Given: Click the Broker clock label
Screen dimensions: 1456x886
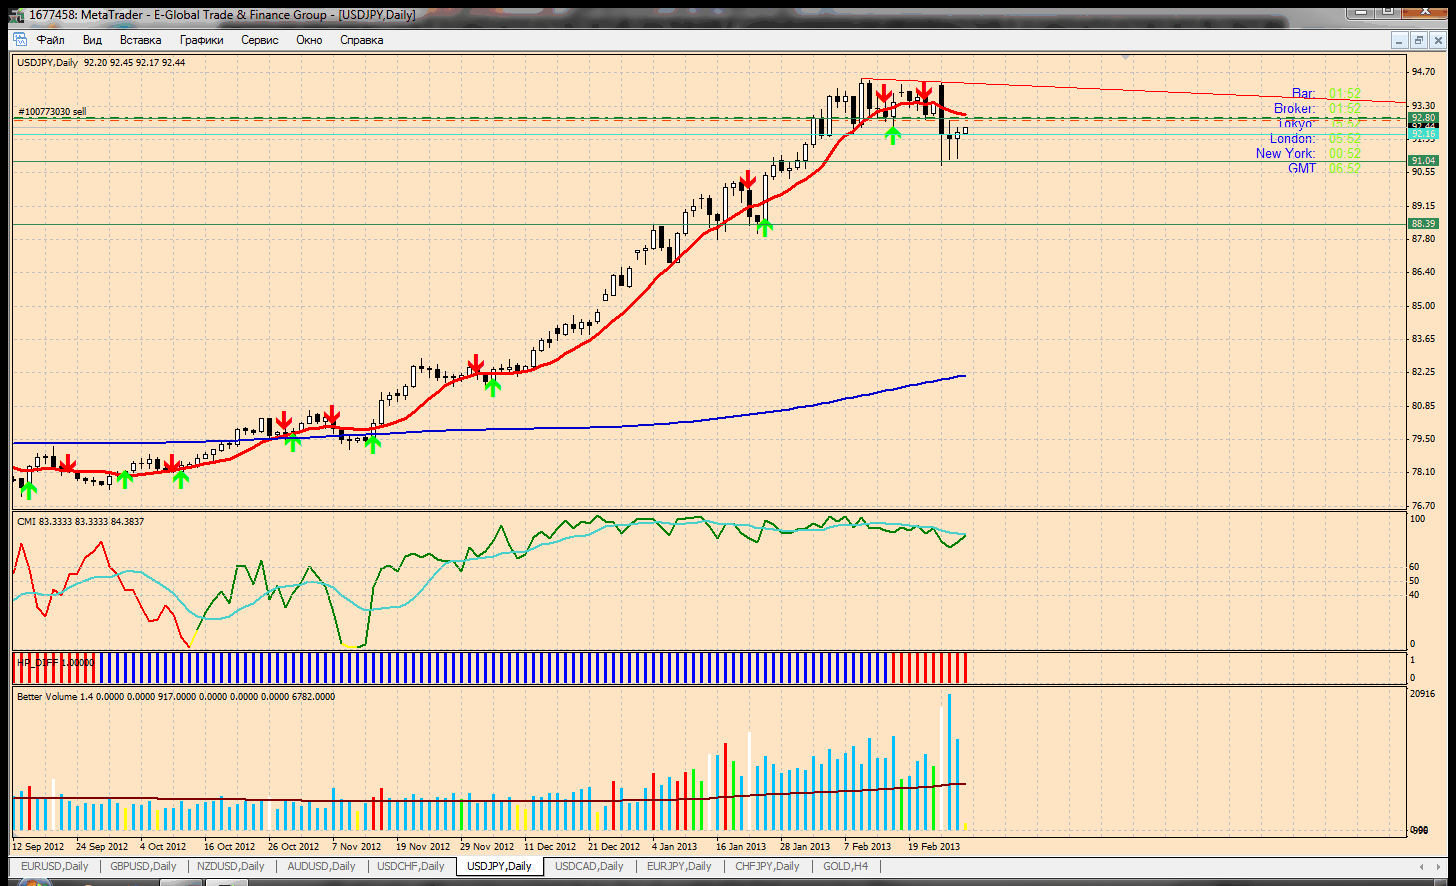Looking at the screenshot, I should point(1294,108).
